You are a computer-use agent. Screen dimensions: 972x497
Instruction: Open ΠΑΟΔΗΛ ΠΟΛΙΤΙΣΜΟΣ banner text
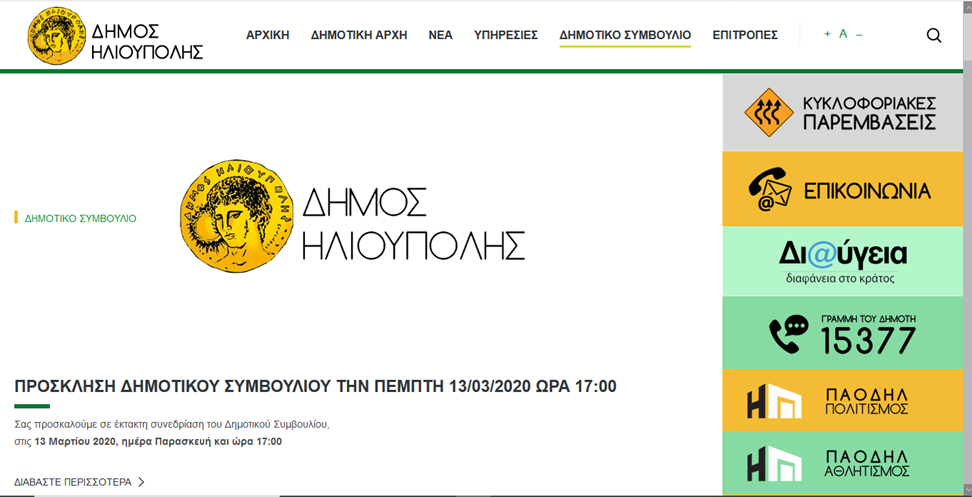pyautogui.click(x=867, y=402)
